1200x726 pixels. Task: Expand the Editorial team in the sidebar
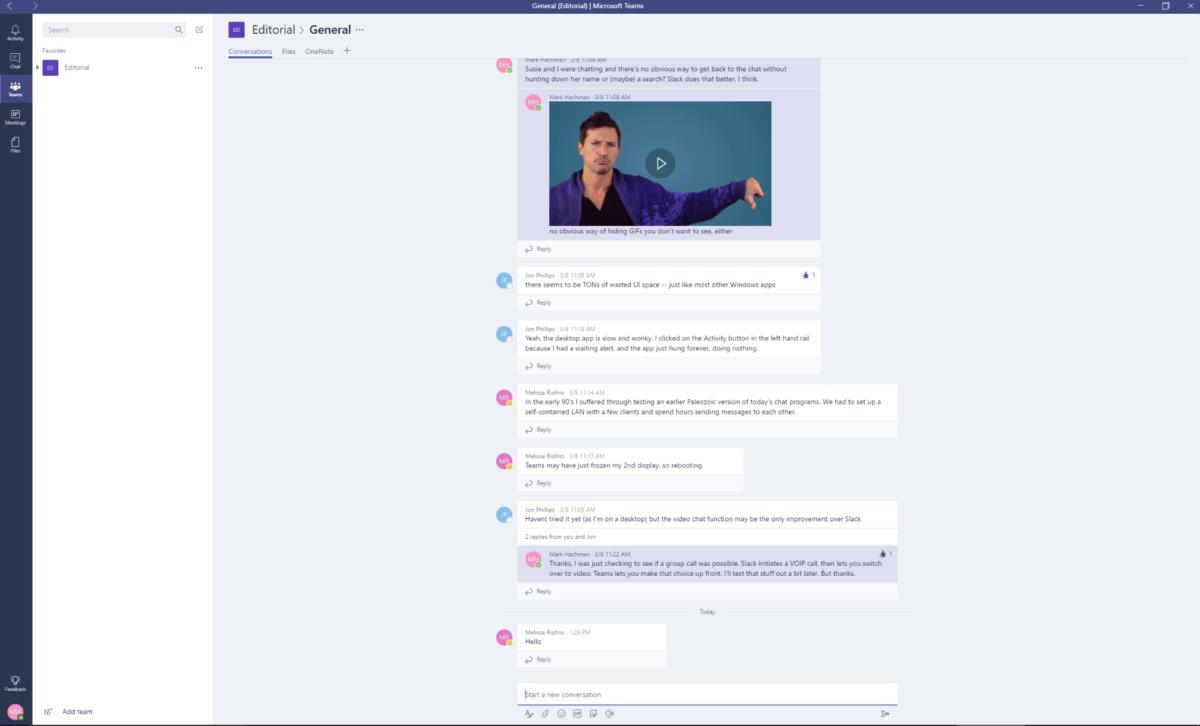(37, 67)
